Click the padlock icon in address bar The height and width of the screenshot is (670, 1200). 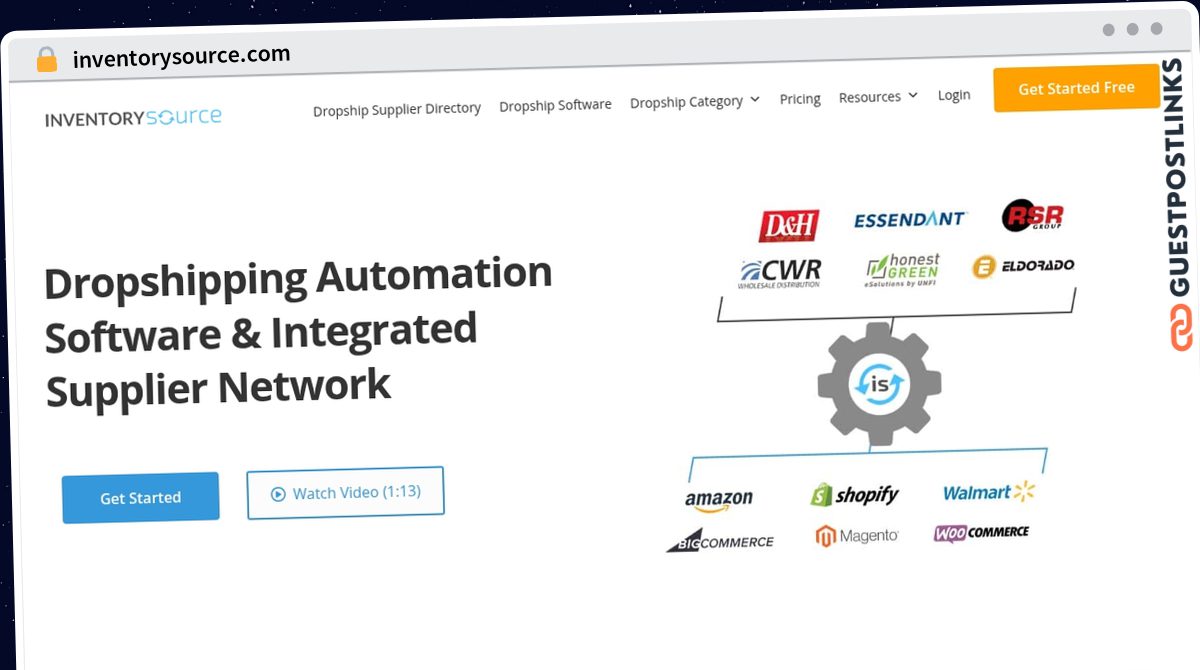[46, 60]
